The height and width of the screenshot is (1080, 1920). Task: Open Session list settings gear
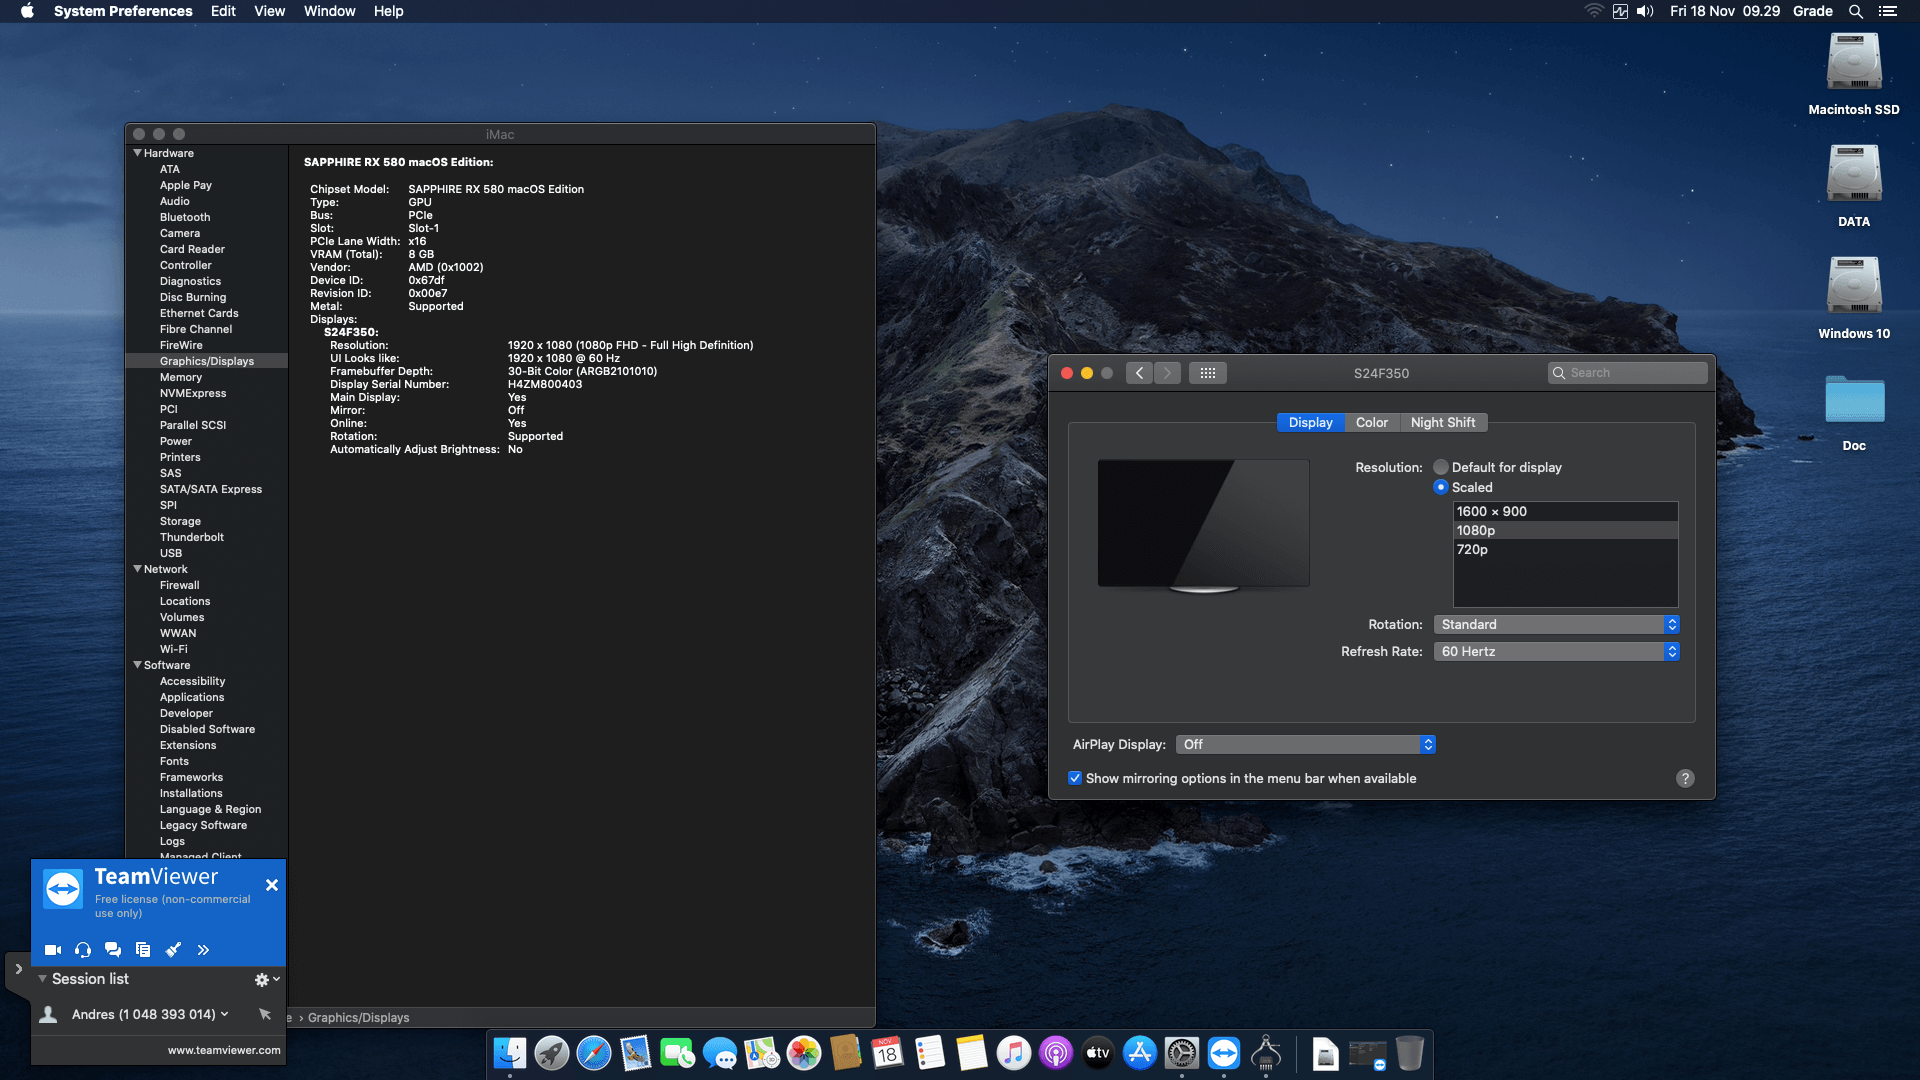point(262,979)
